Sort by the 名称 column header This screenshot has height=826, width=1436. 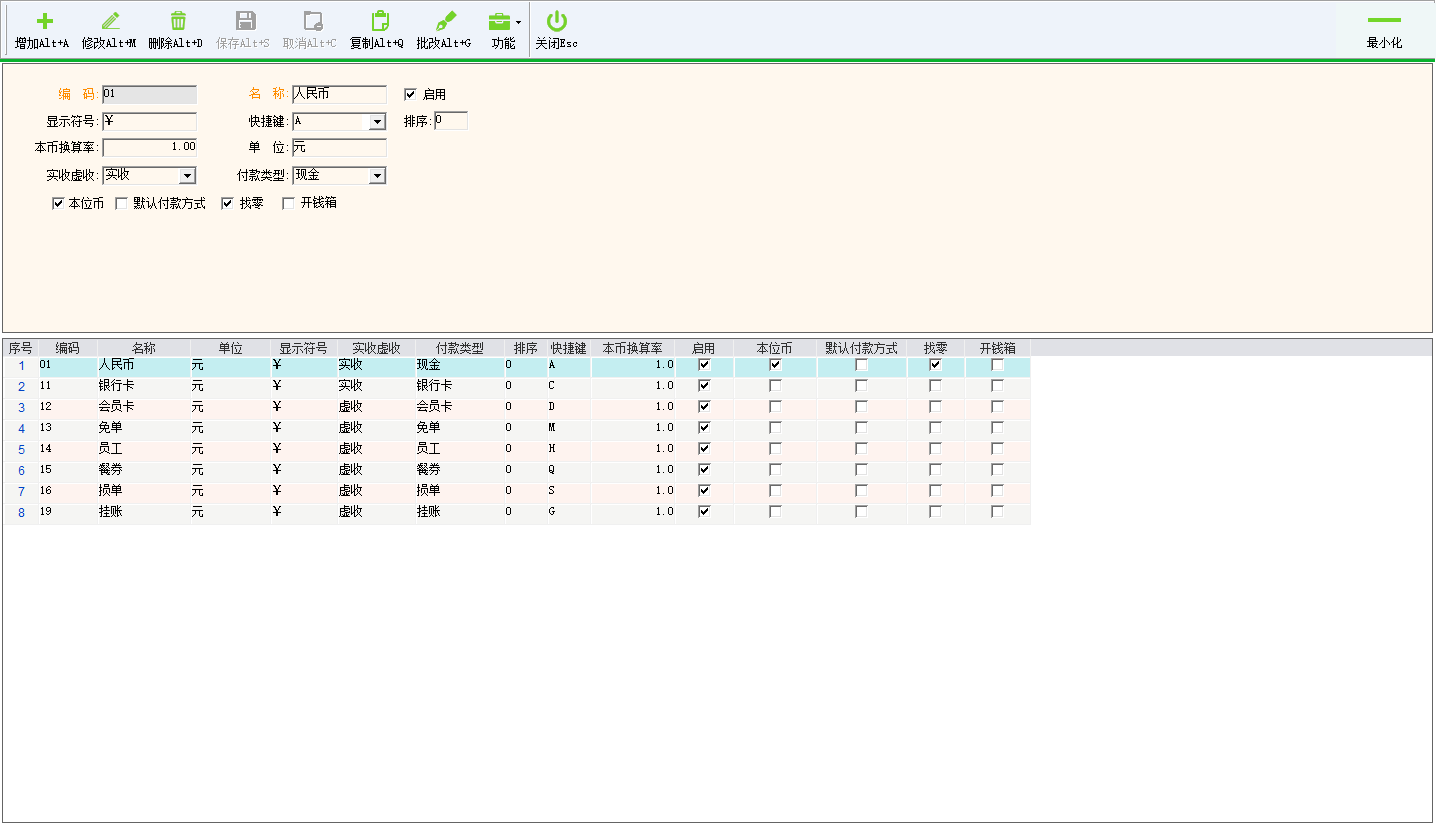[144, 348]
